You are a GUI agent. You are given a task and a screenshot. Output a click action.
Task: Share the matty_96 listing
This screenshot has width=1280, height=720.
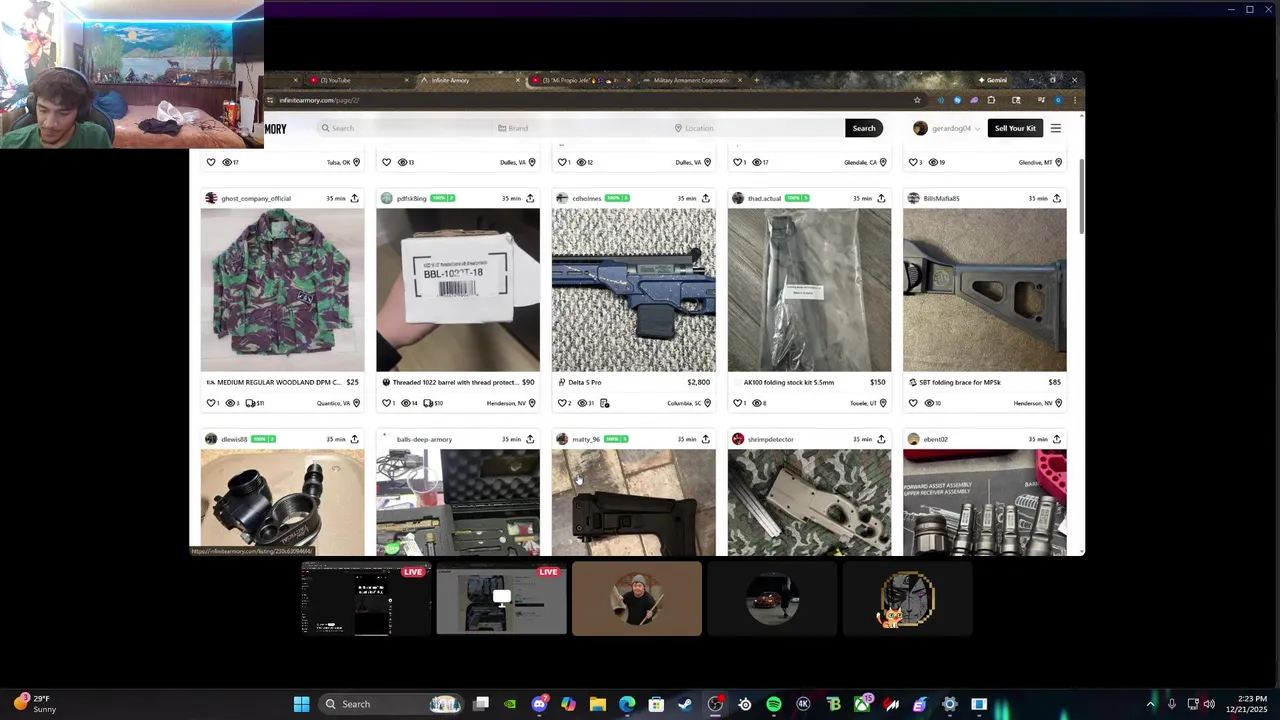(x=705, y=439)
